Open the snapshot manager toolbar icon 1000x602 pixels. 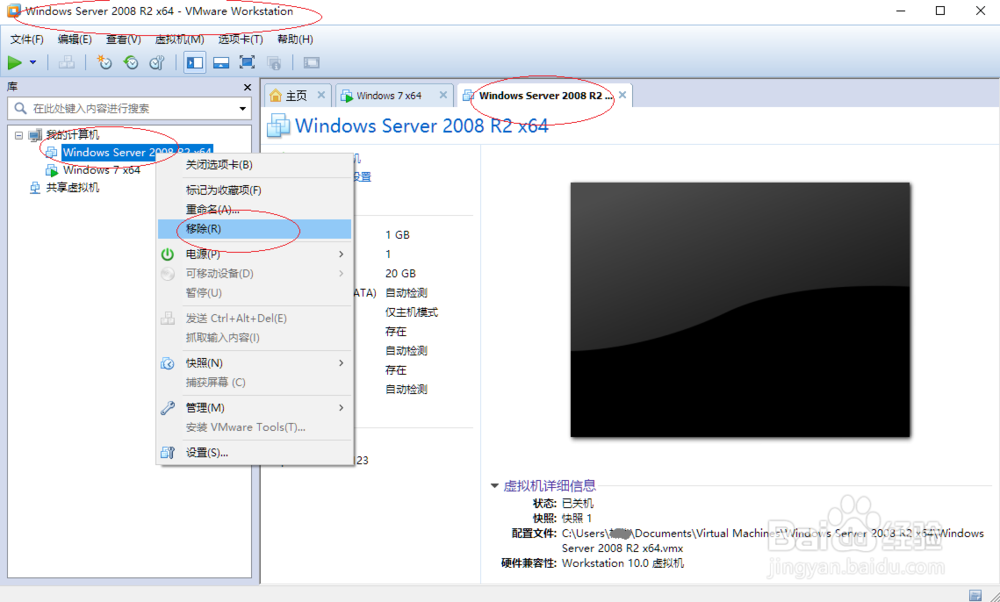[x=157, y=62]
